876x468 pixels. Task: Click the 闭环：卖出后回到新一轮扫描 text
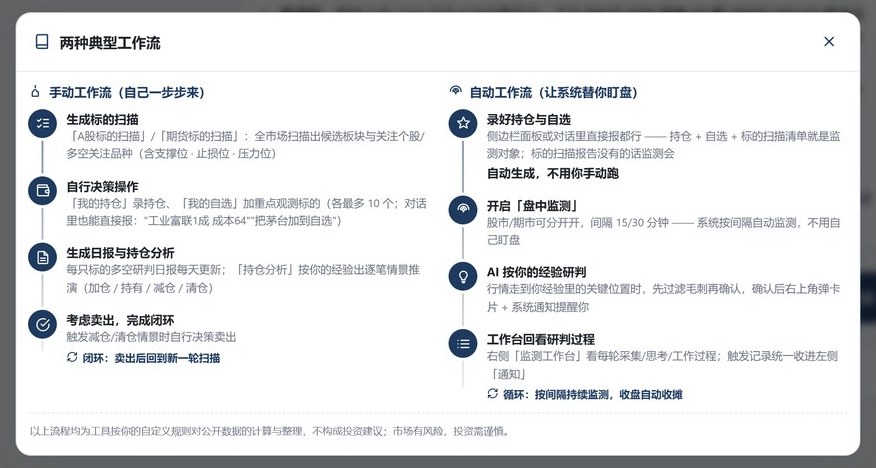click(151, 358)
